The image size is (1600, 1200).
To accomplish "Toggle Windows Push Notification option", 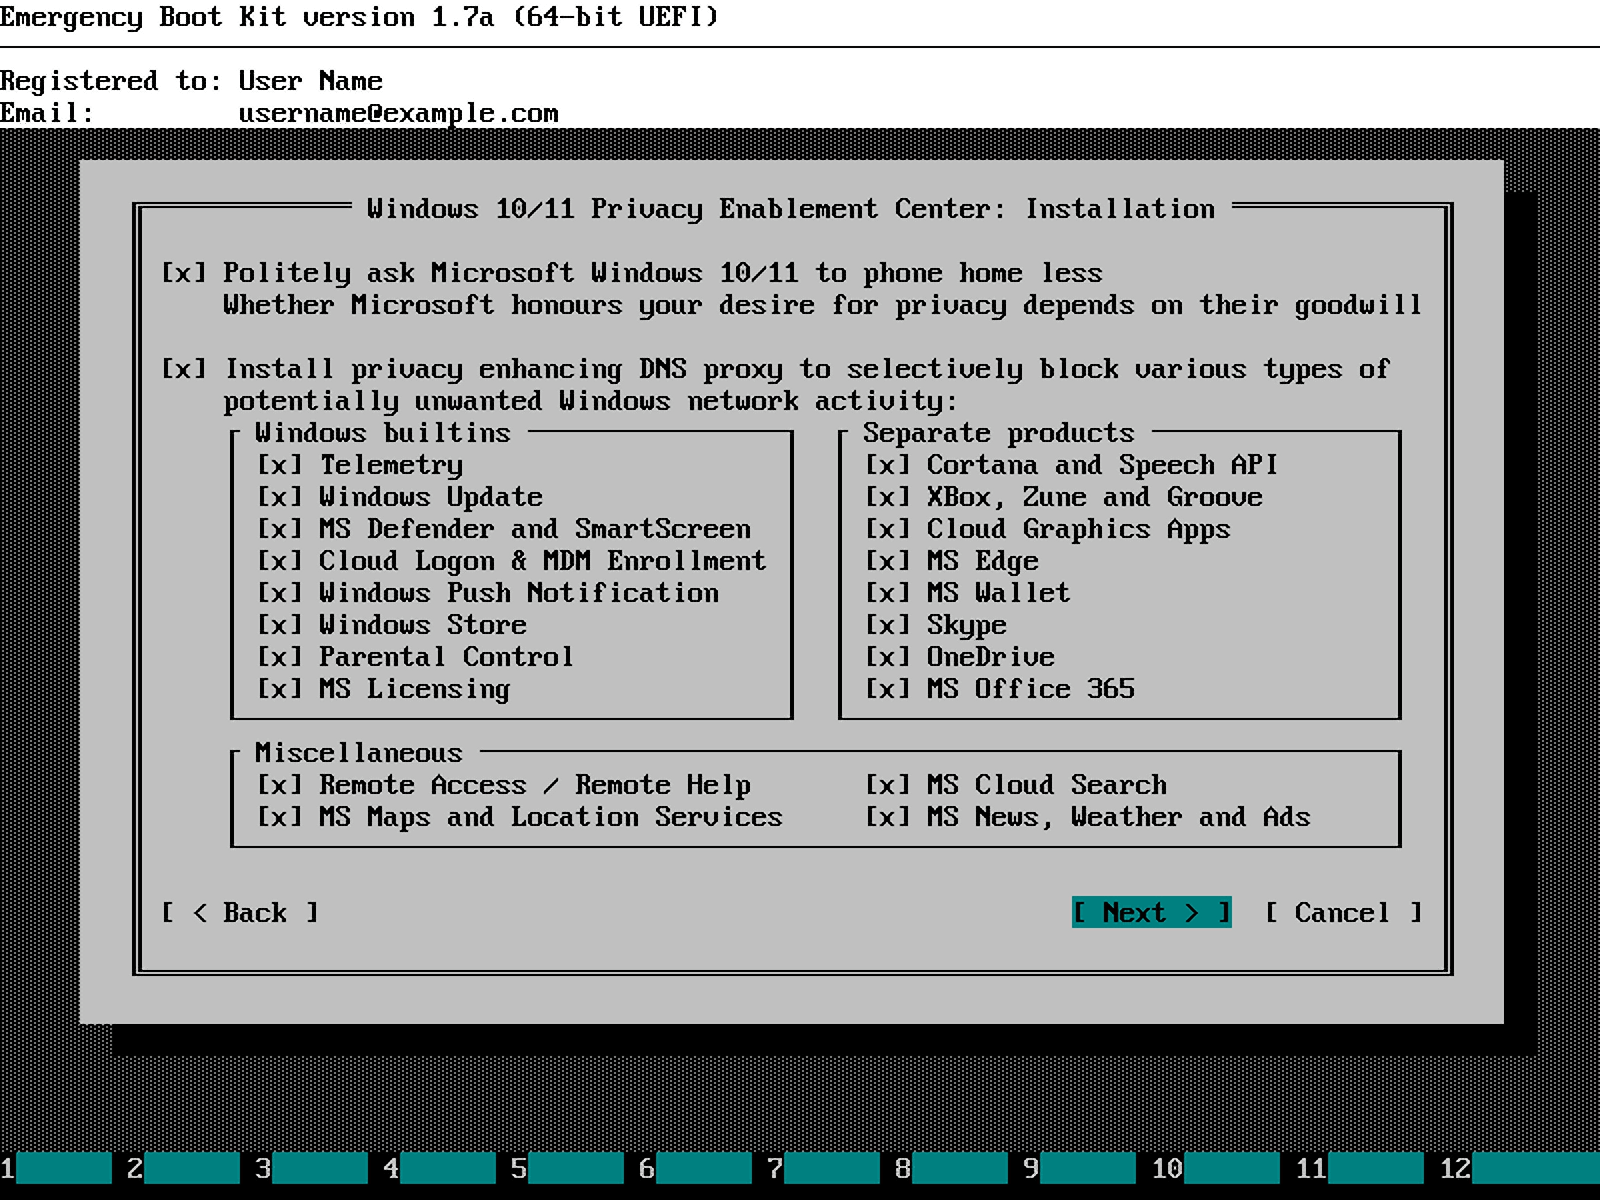I will coord(280,593).
